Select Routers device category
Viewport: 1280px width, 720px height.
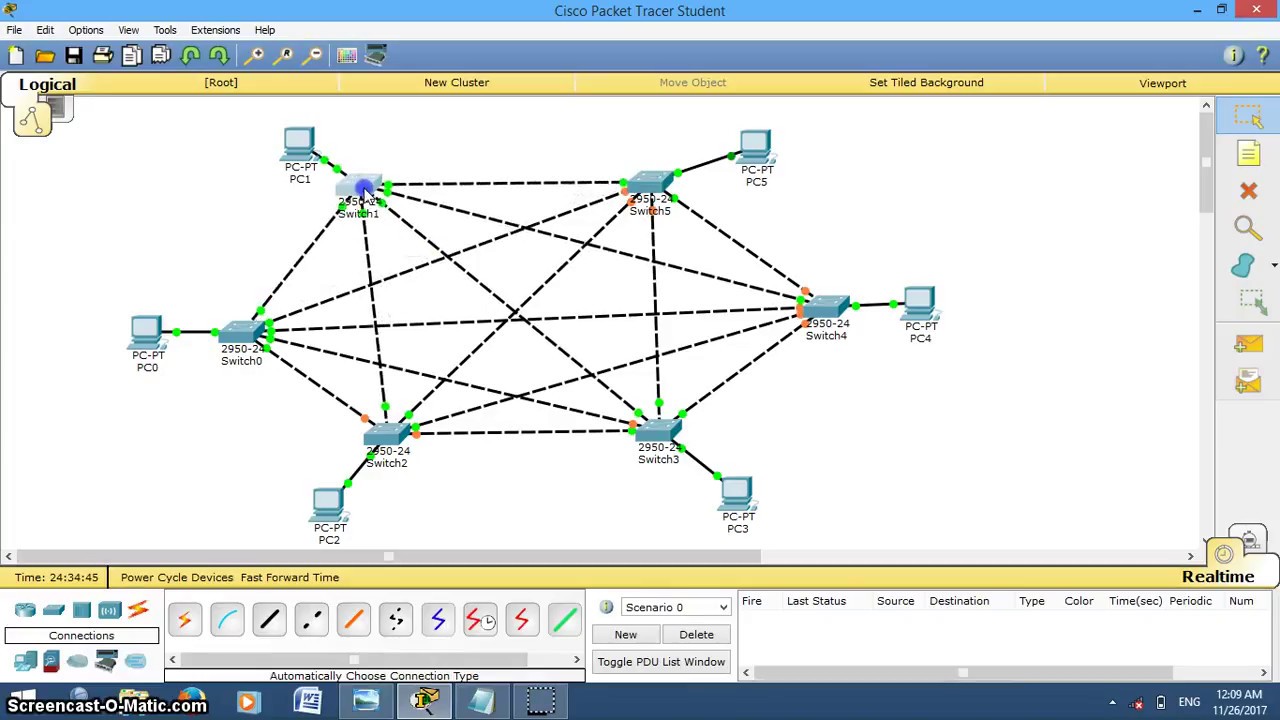(25, 609)
